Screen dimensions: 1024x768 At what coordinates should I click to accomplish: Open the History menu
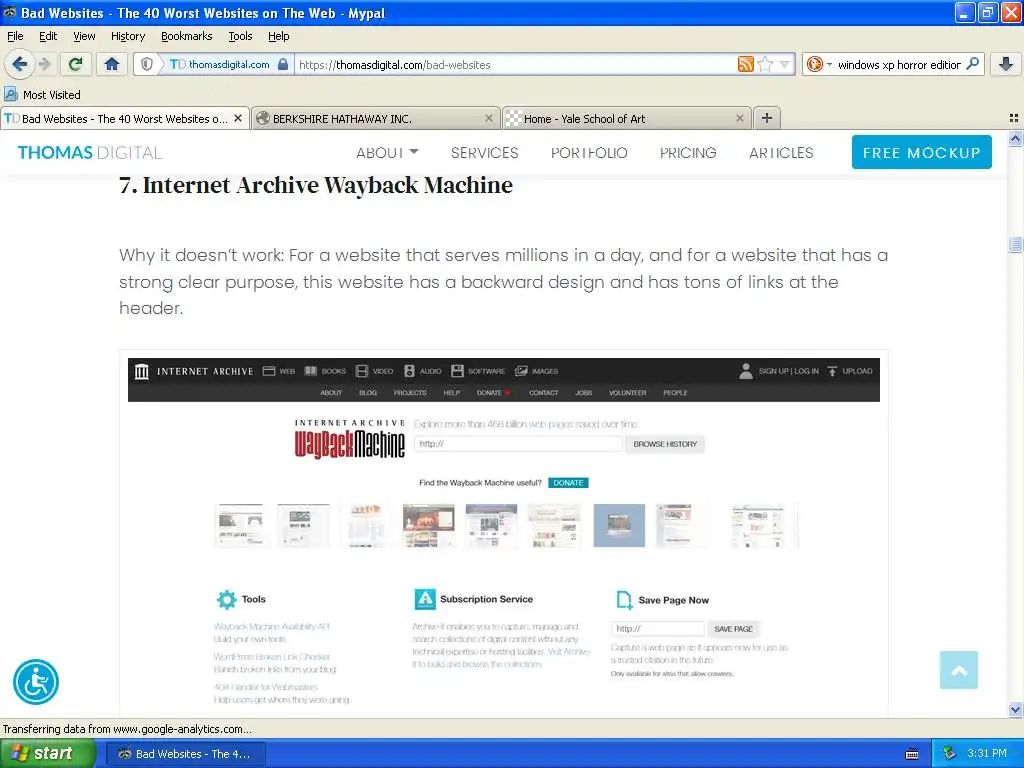pyautogui.click(x=127, y=36)
